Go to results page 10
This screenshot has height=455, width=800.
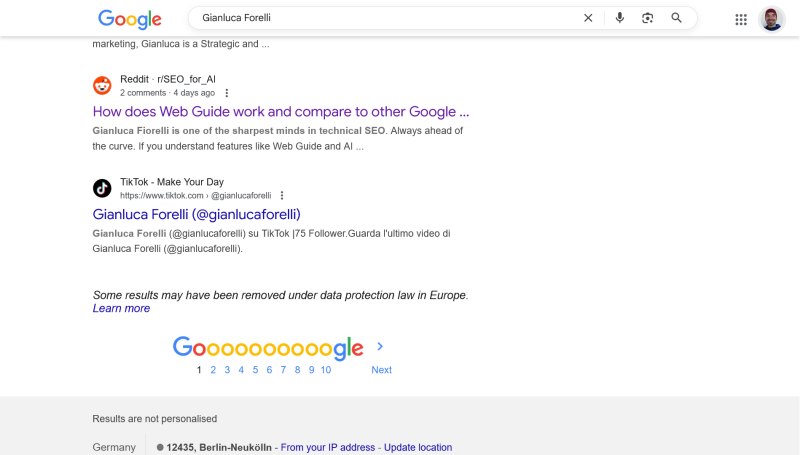pos(325,370)
